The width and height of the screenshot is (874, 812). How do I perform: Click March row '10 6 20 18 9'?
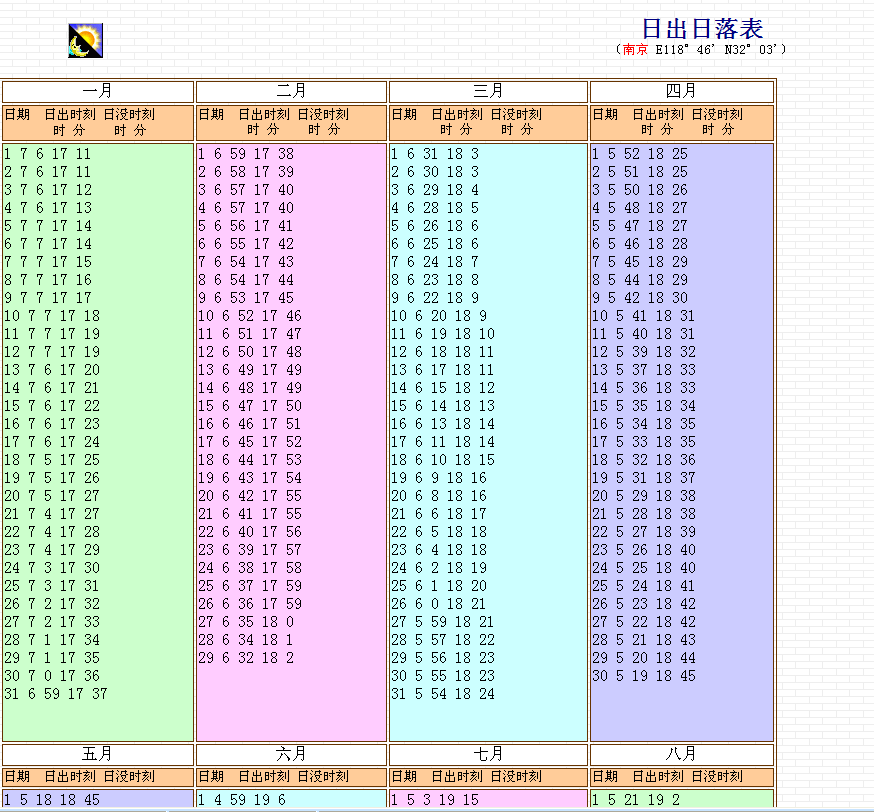pyautogui.click(x=439, y=316)
